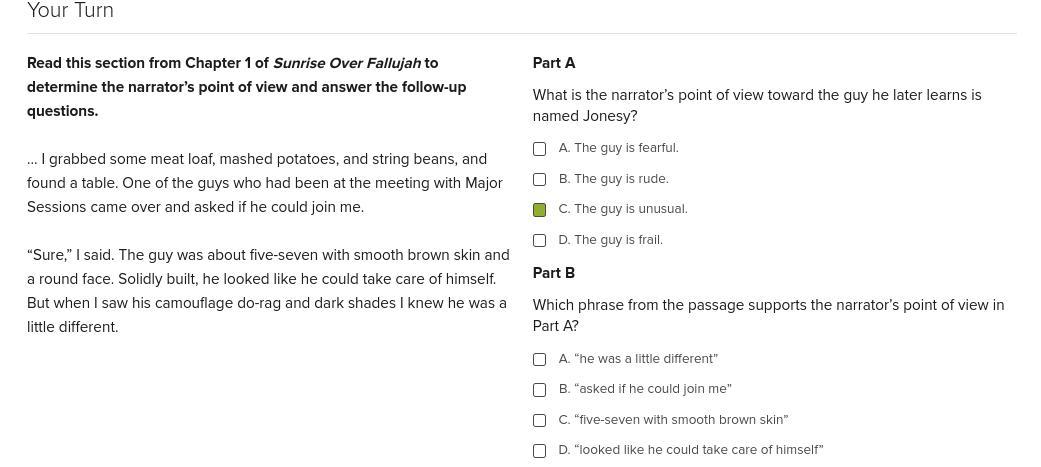
Task: Check the box for 'he was a little different'
Action: point(539,360)
